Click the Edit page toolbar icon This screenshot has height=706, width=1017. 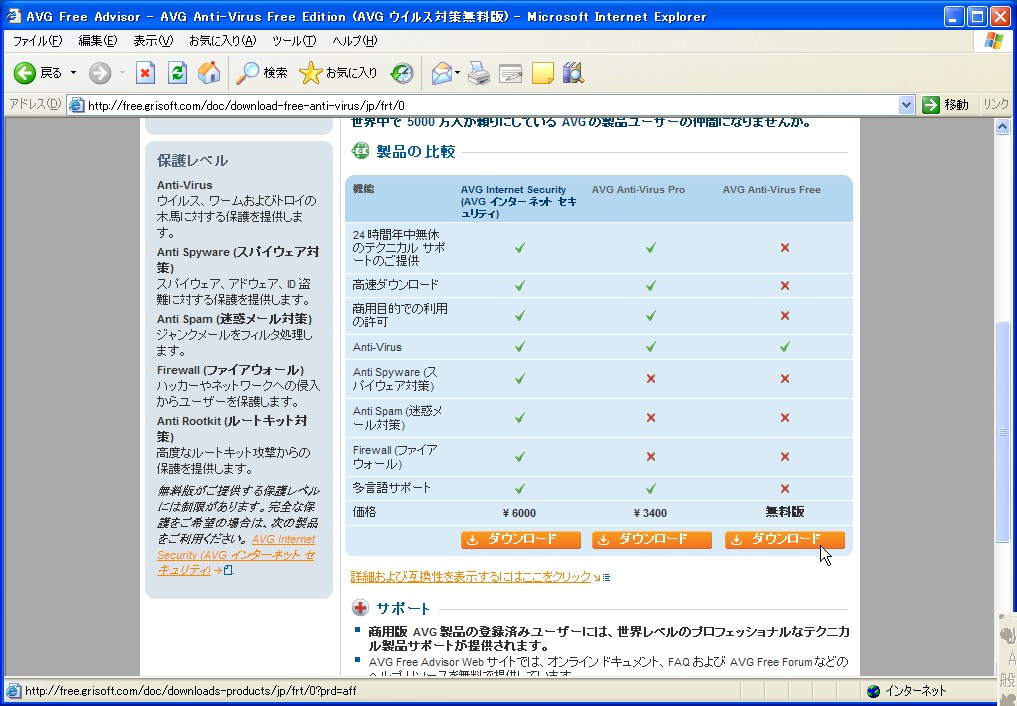pyautogui.click(x=510, y=73)
